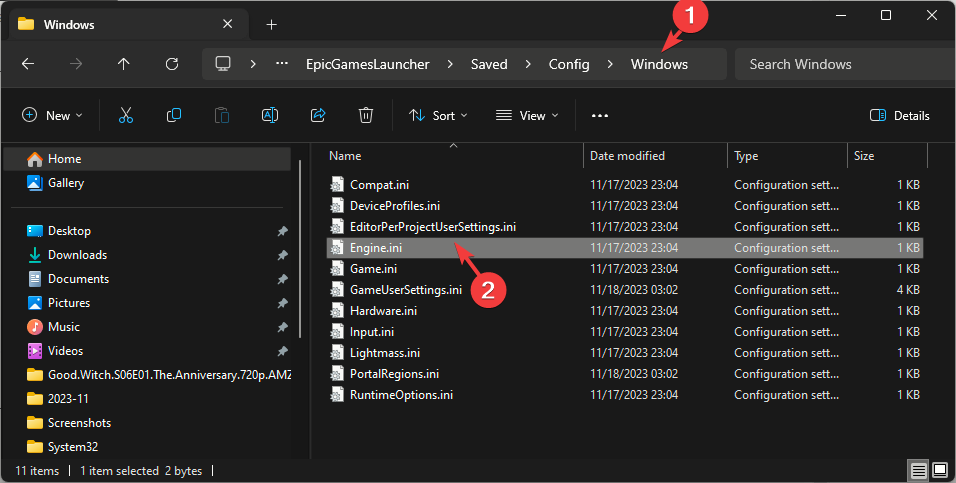Open the Sort dropdown menu
The image size is (956, 483).
438,115
